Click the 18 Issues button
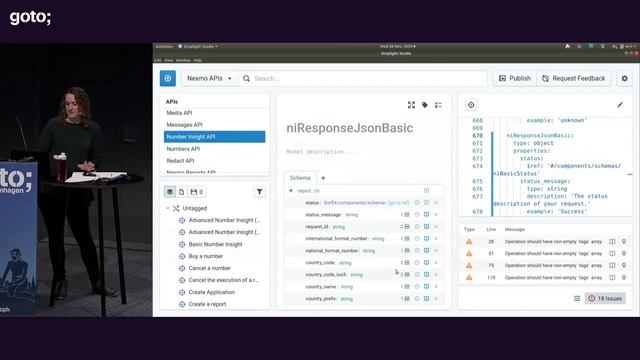 coord(605,299)
